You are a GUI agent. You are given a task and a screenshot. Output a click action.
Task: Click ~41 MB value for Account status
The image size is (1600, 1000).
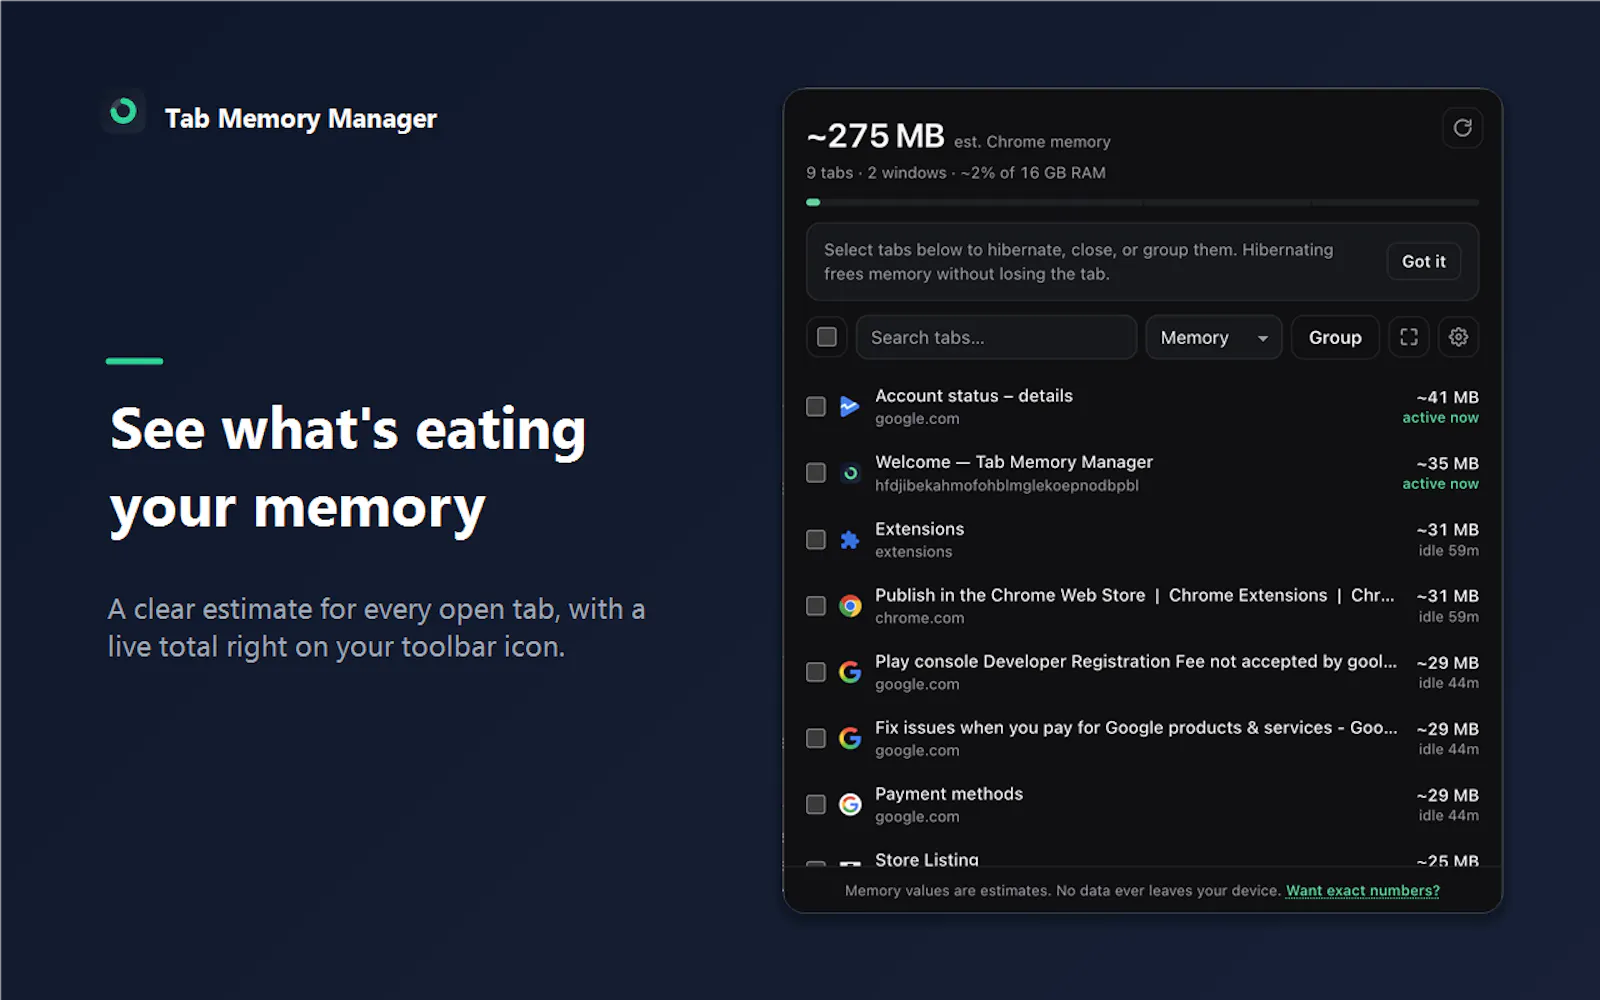pos(1447,397)
